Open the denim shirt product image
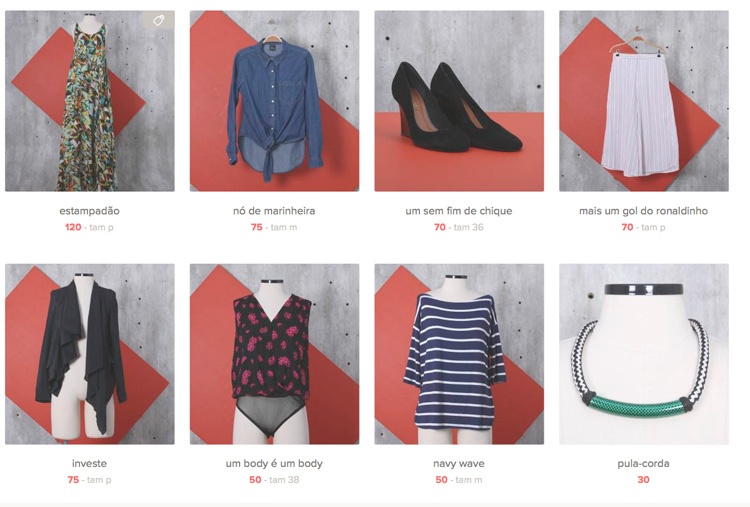750x507 pixels. point(275,101)
